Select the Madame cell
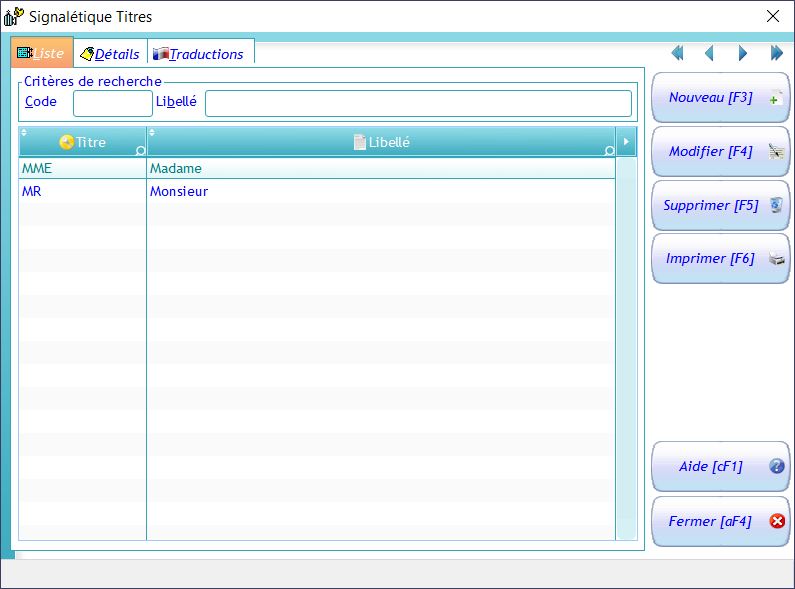This screenshot has height=589, width=795. point(381,168)
